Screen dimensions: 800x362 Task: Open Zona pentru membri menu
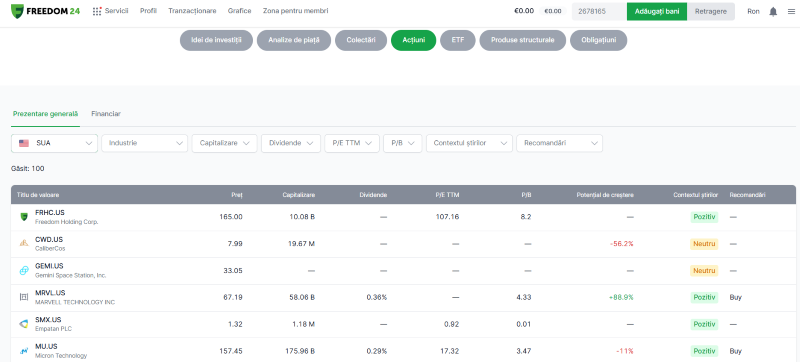(x=296, y=11)
